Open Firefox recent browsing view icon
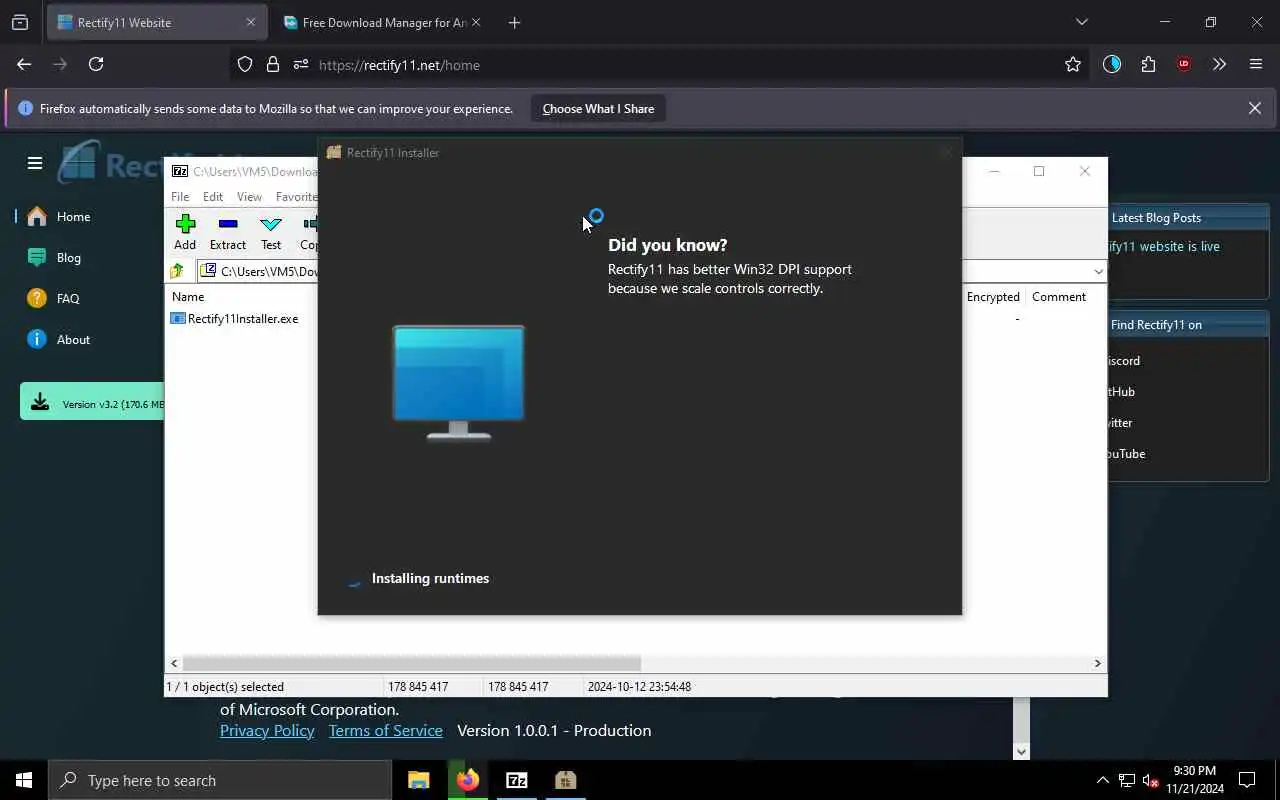Image resolution: width=1280 pixels, height=800 pixels. coord(20,22)
